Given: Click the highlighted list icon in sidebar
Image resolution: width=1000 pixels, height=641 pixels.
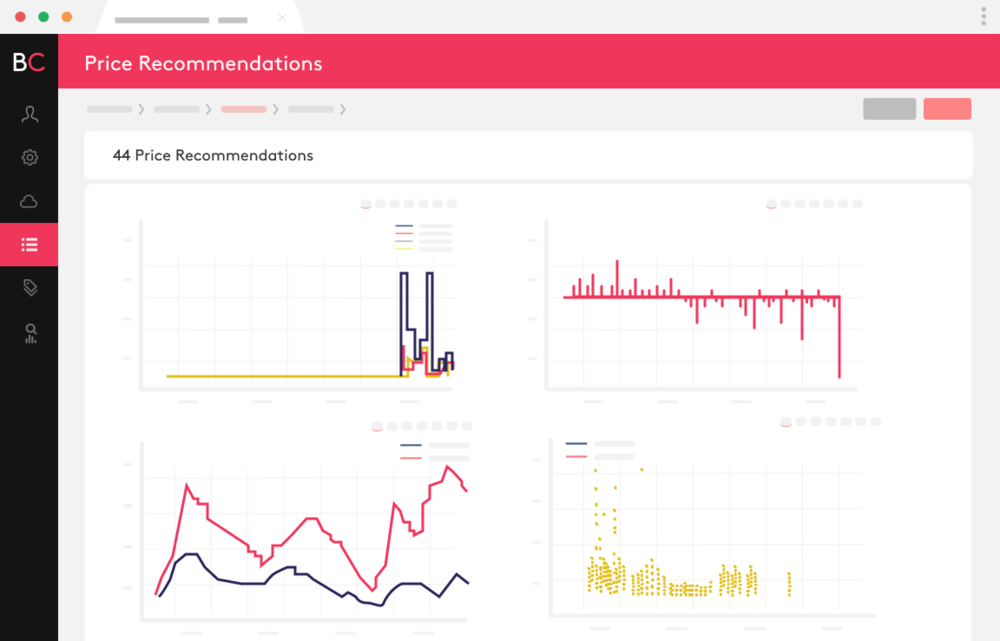Looking at the screenshot, I should point(29,244).
